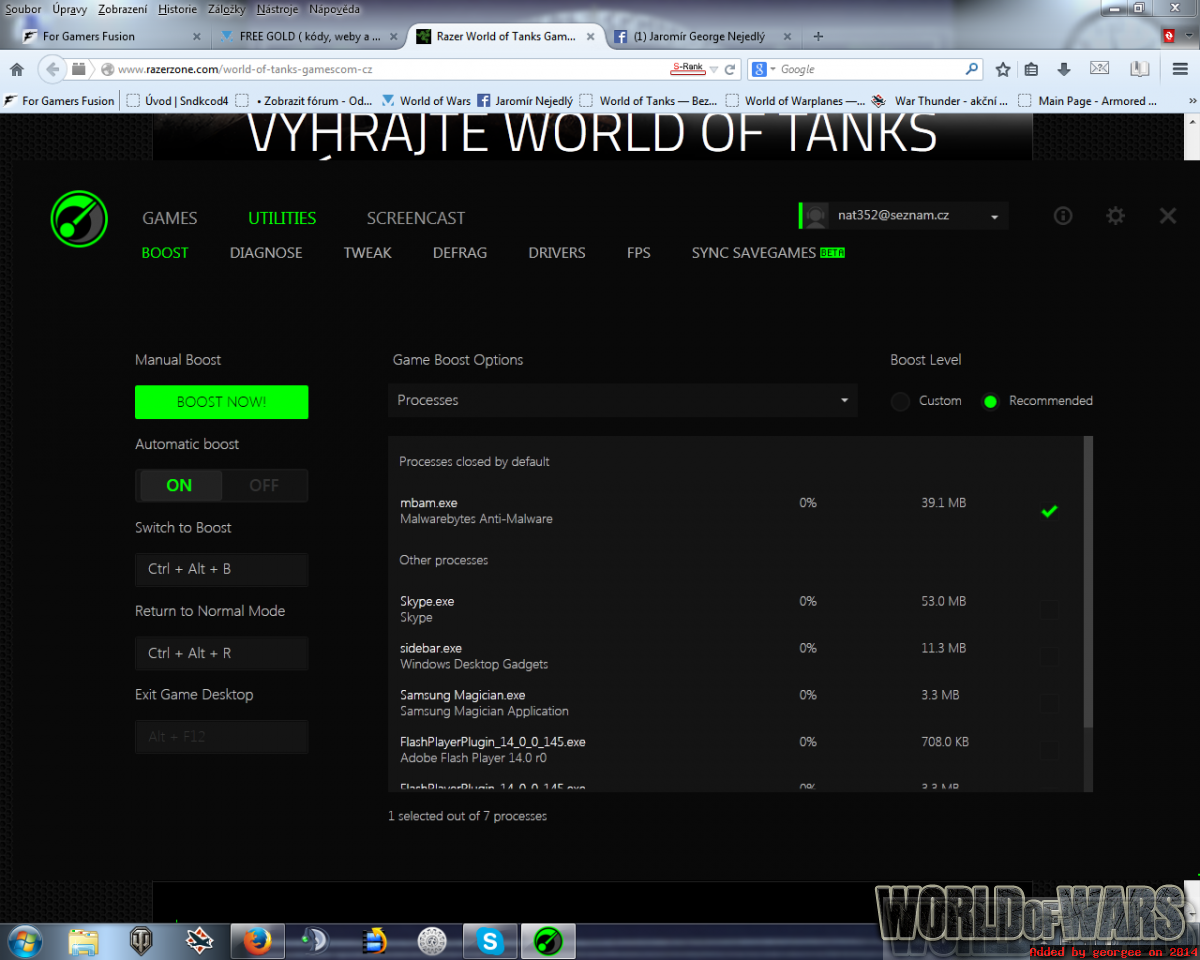Screen dimensions: 1200x960
Task: Bookmark this page with the star icon
Action: [x=1003, y=69]
